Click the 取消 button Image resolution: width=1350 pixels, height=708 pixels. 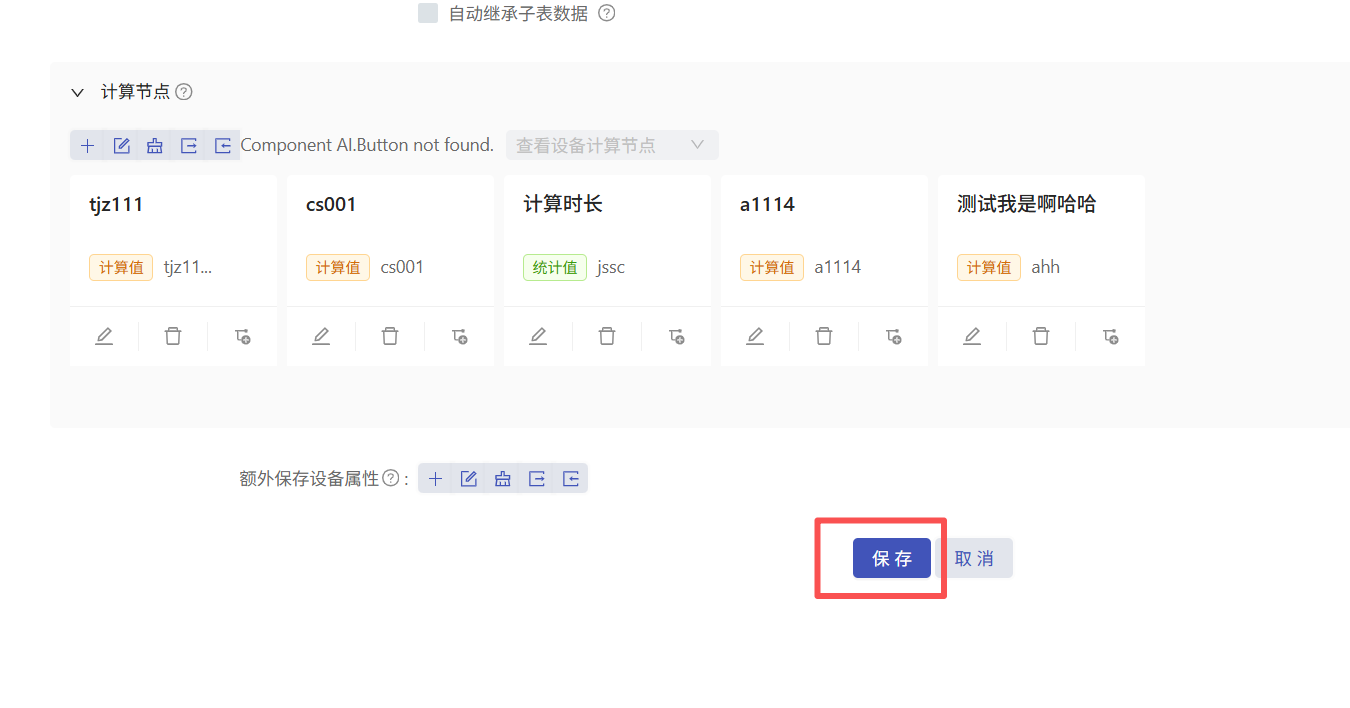tap(974, 558)
